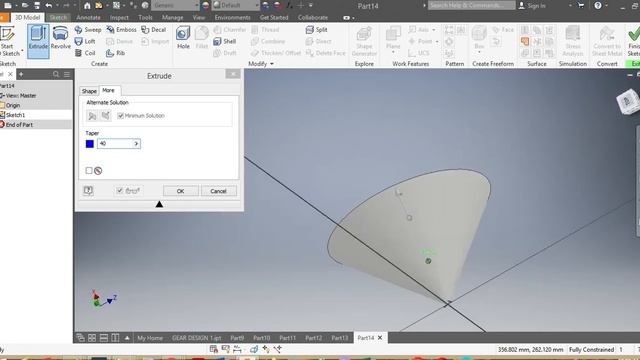This screenshot has width=640, height=360.
Task: Activate the Shell tool
Action: 224,41
